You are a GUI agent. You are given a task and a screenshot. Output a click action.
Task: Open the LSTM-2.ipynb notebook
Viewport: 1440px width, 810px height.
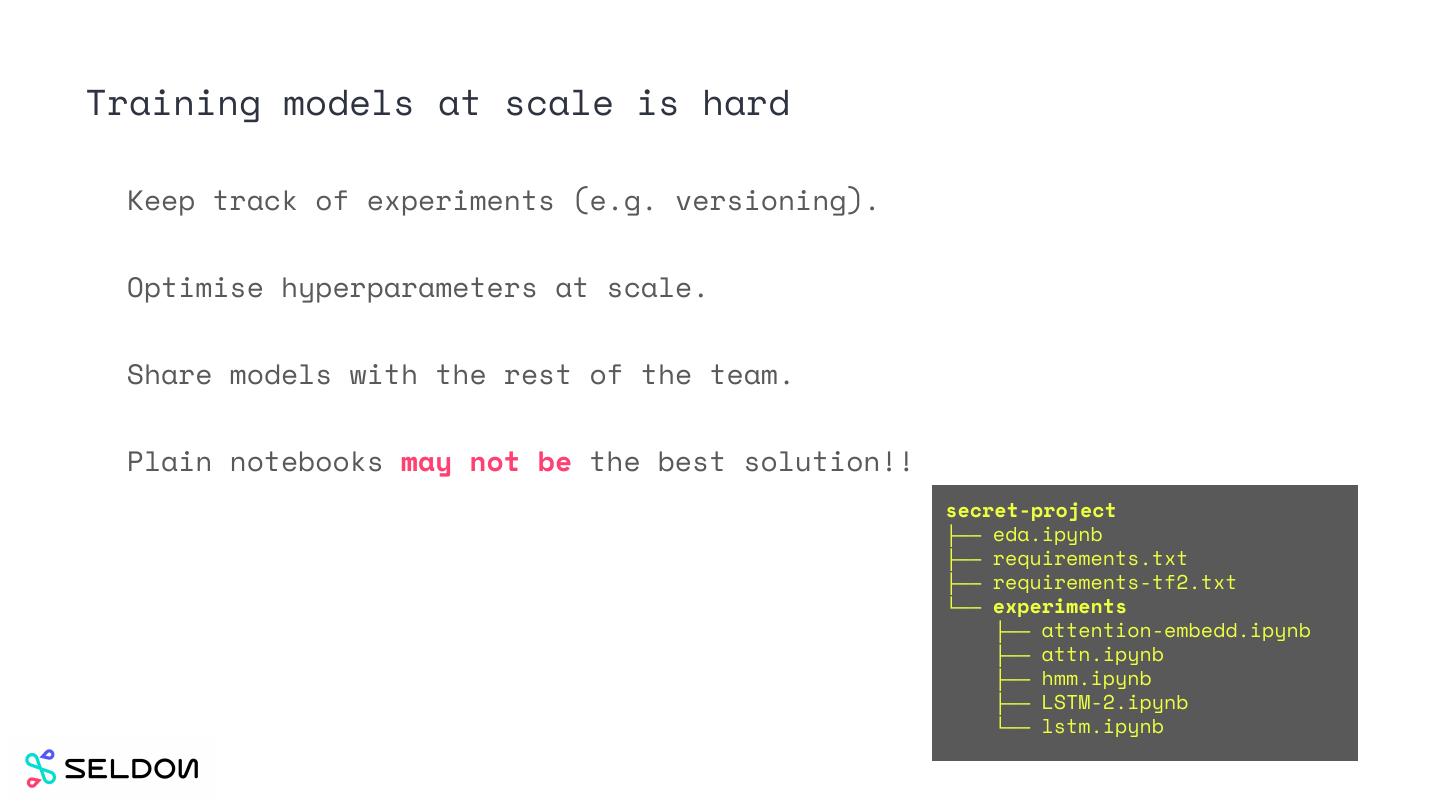click(x=1114, y=702)
